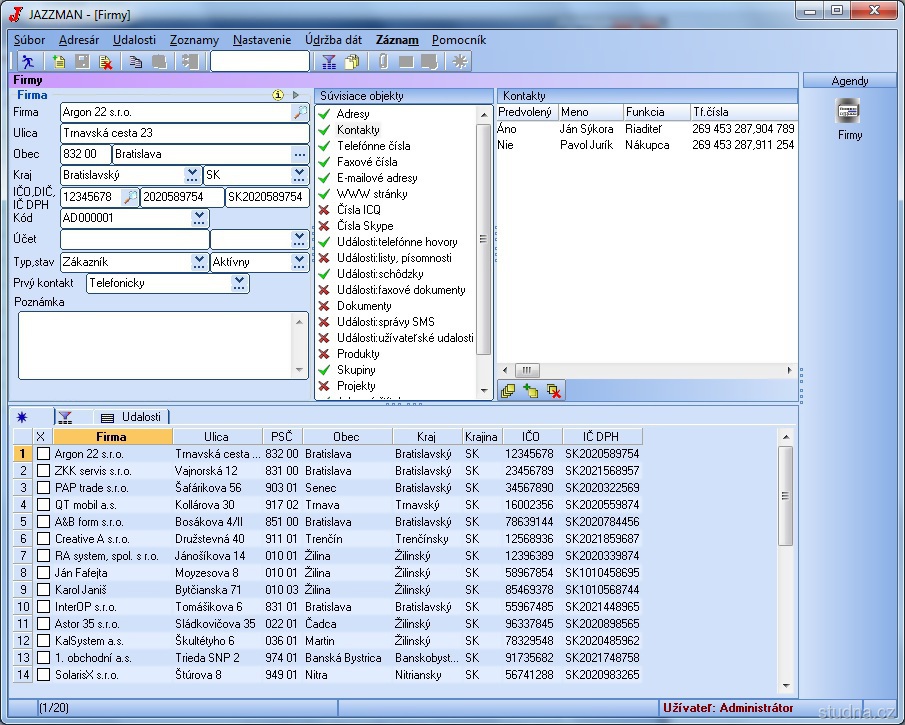
Task: Click the running man toolbar icon
Action: tap(27, 62)
